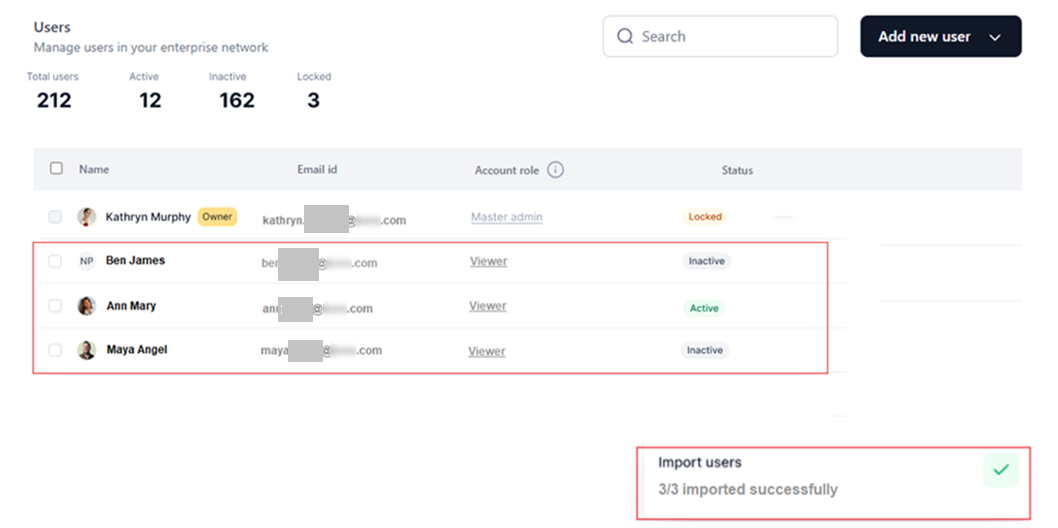Screen dimensions: 1058x528
Task: Click Kathryn Murphy's profile avatar
Action: pos(87,217)
